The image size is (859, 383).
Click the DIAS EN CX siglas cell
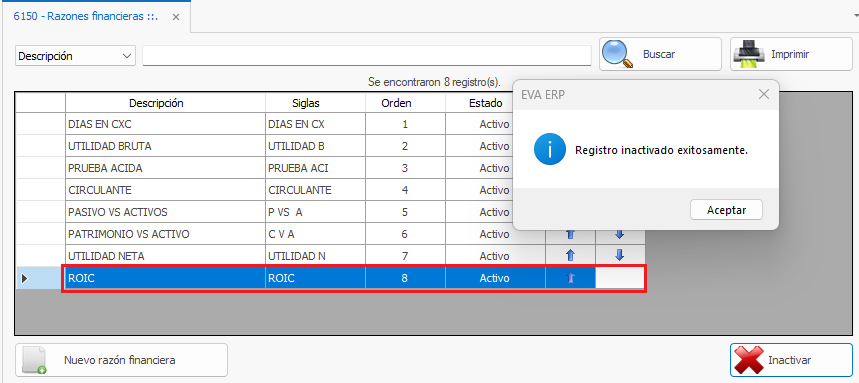(316, 124)
